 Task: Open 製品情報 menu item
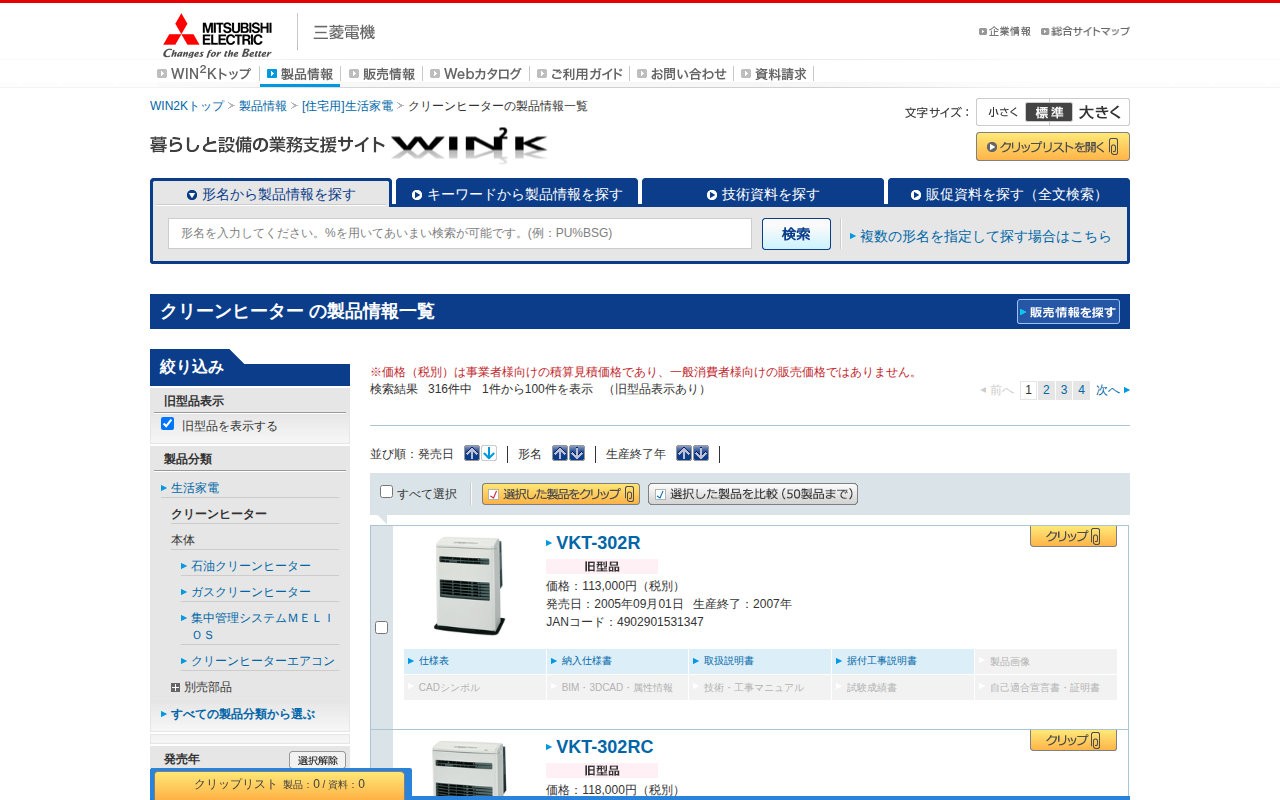click(x=300, y=73)
